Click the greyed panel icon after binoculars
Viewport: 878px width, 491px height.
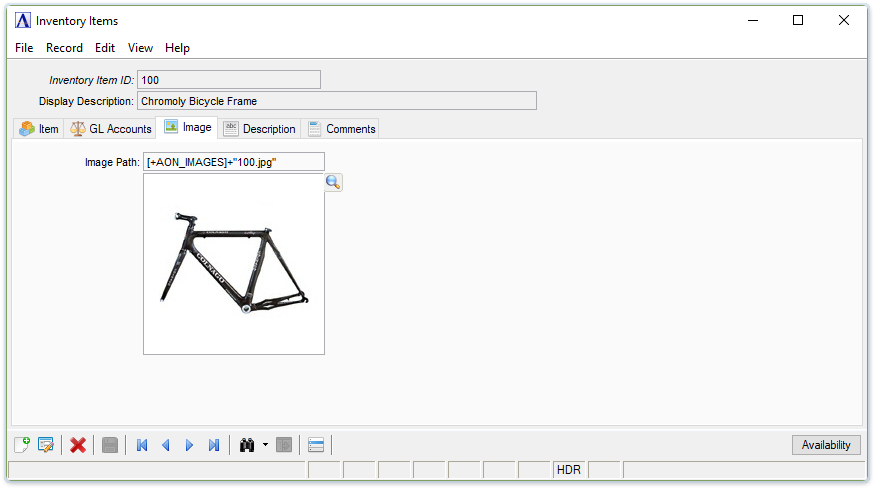click(x=284, y=445)
